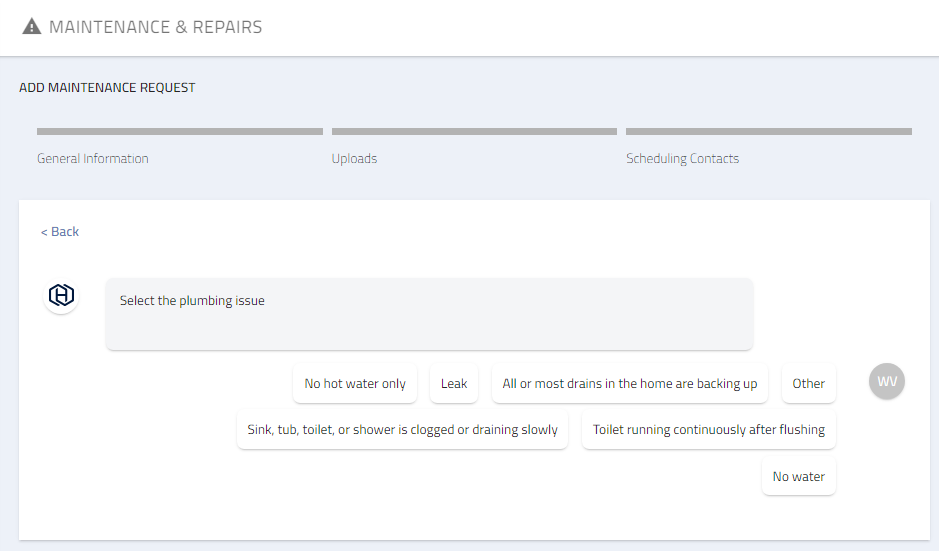Go back using the Back link

pyautogui.click(x=60, y=232)
